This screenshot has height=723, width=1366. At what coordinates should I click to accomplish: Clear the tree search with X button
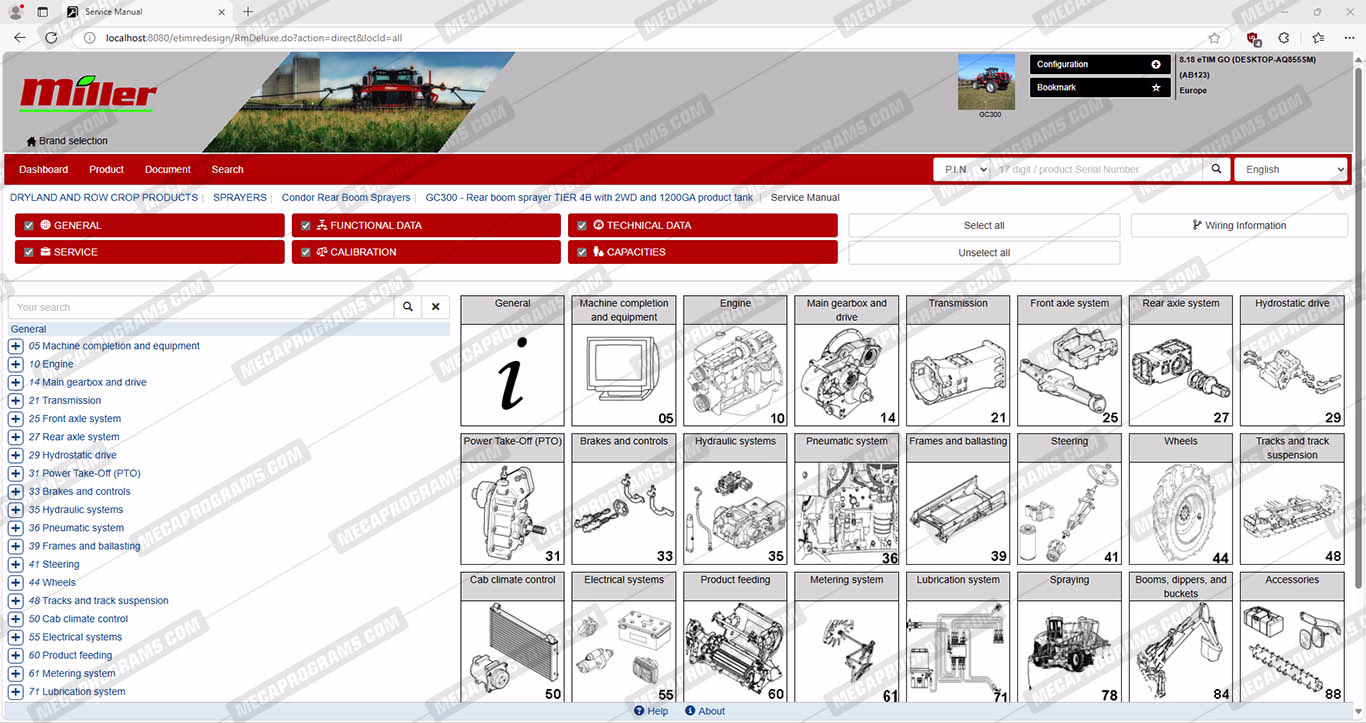click(x=435, y=307)
